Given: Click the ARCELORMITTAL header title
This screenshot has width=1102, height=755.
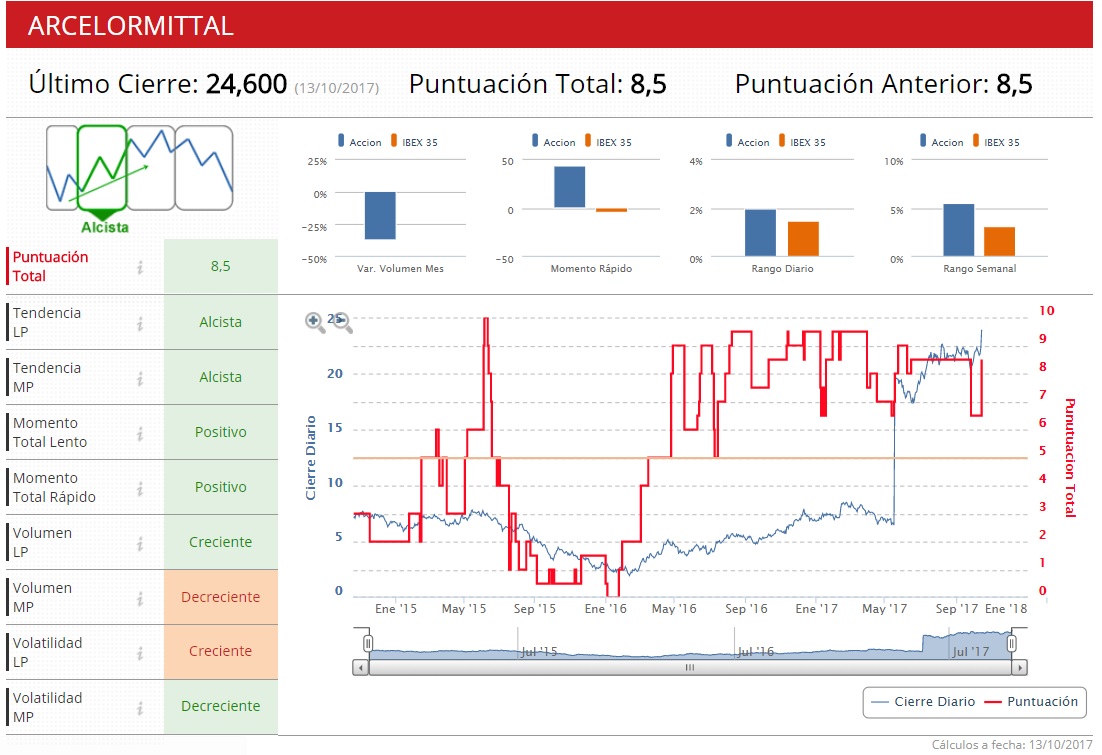Looking at the screenshot, I should [x=130, y=26].
